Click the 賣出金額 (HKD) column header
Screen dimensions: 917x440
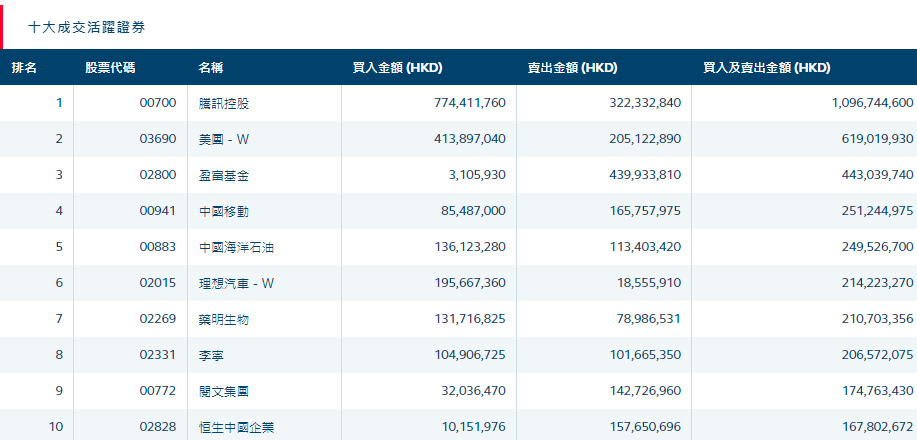tap(573, 68)
